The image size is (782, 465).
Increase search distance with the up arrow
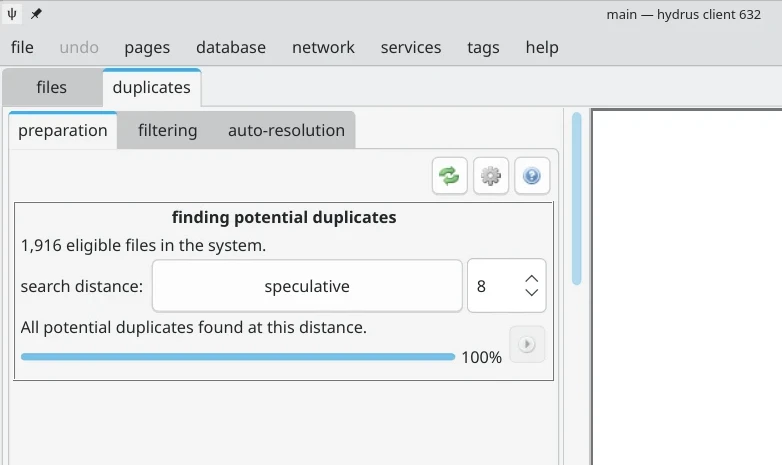(532, 279)
